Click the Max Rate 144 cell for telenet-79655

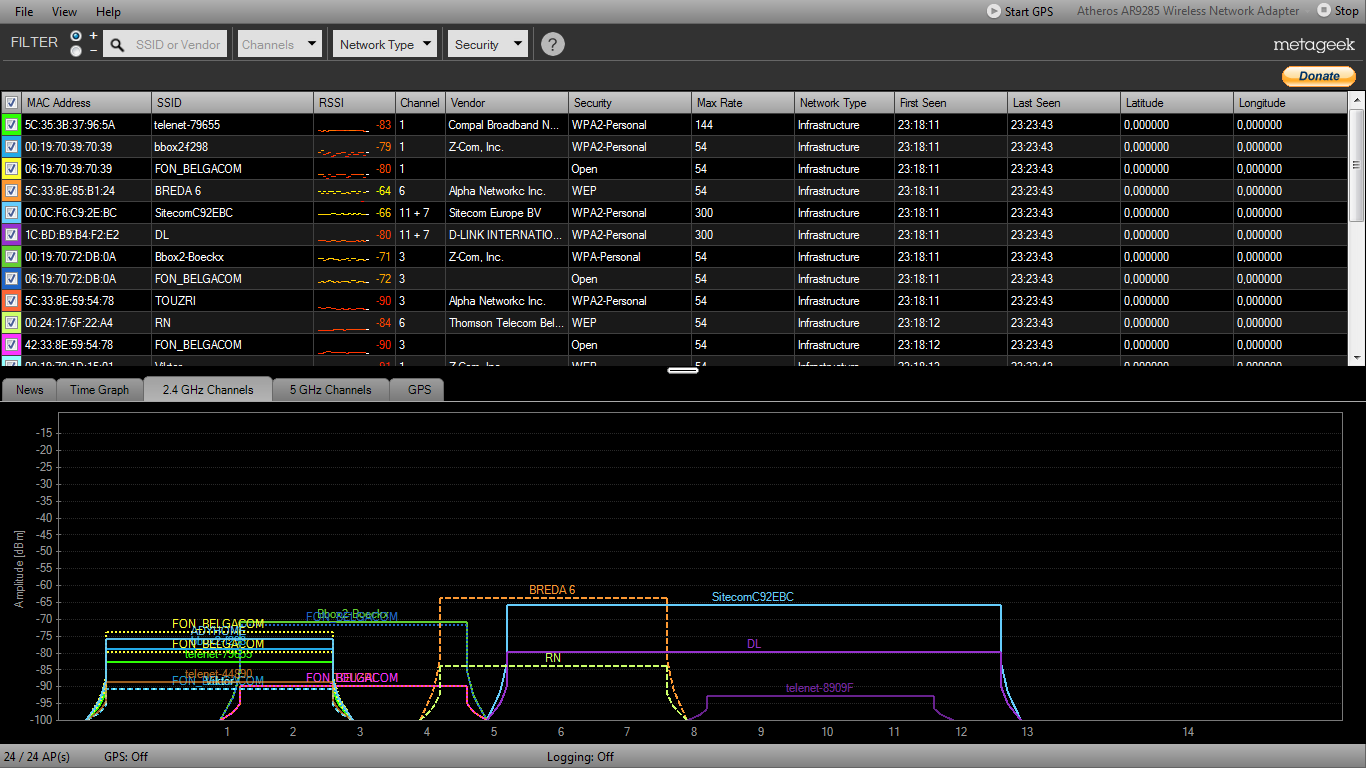(743, 125)
